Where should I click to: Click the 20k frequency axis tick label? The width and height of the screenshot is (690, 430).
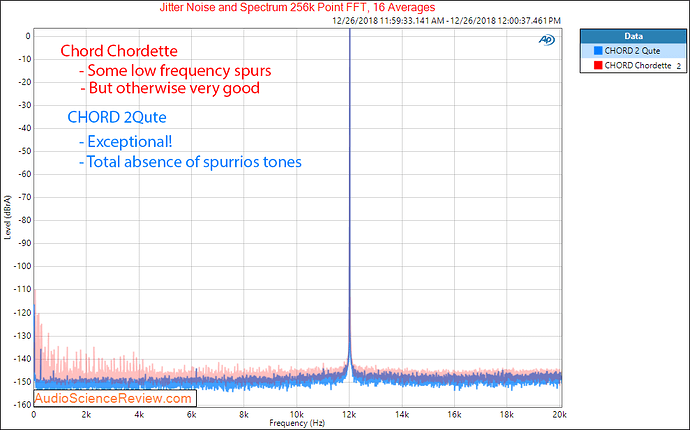click(559, 415)
